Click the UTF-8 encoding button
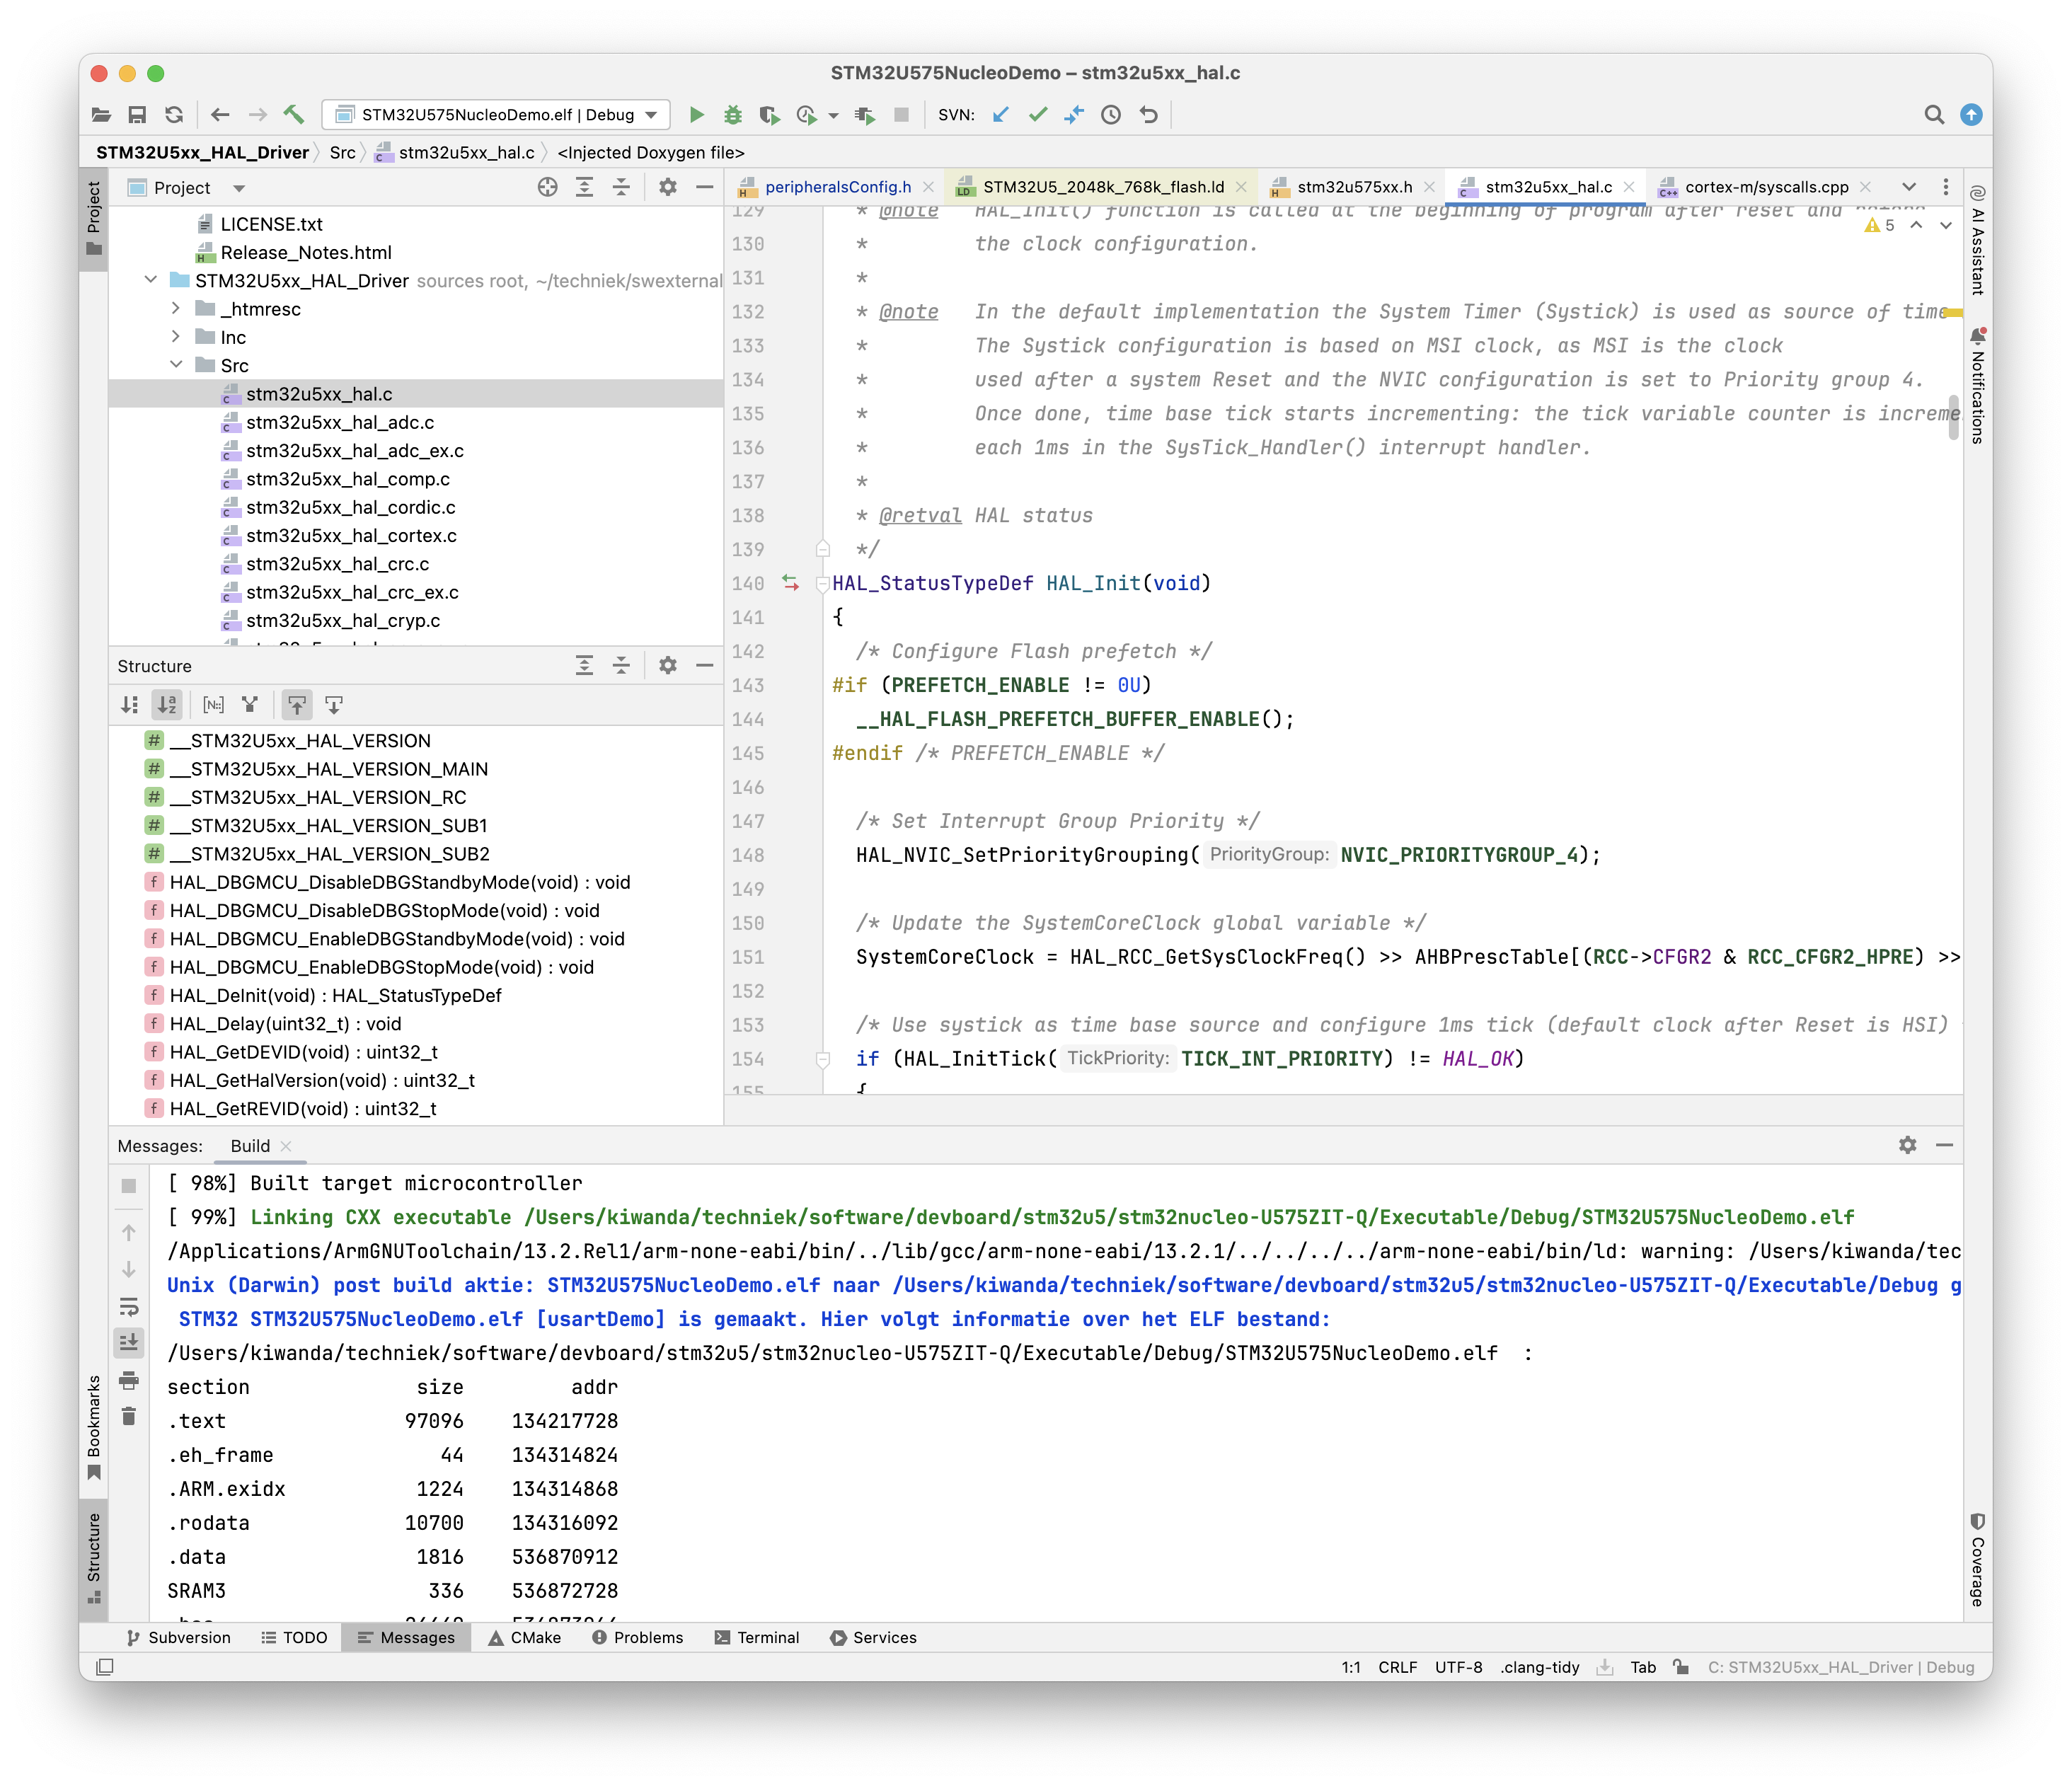 point(1458,1667)
